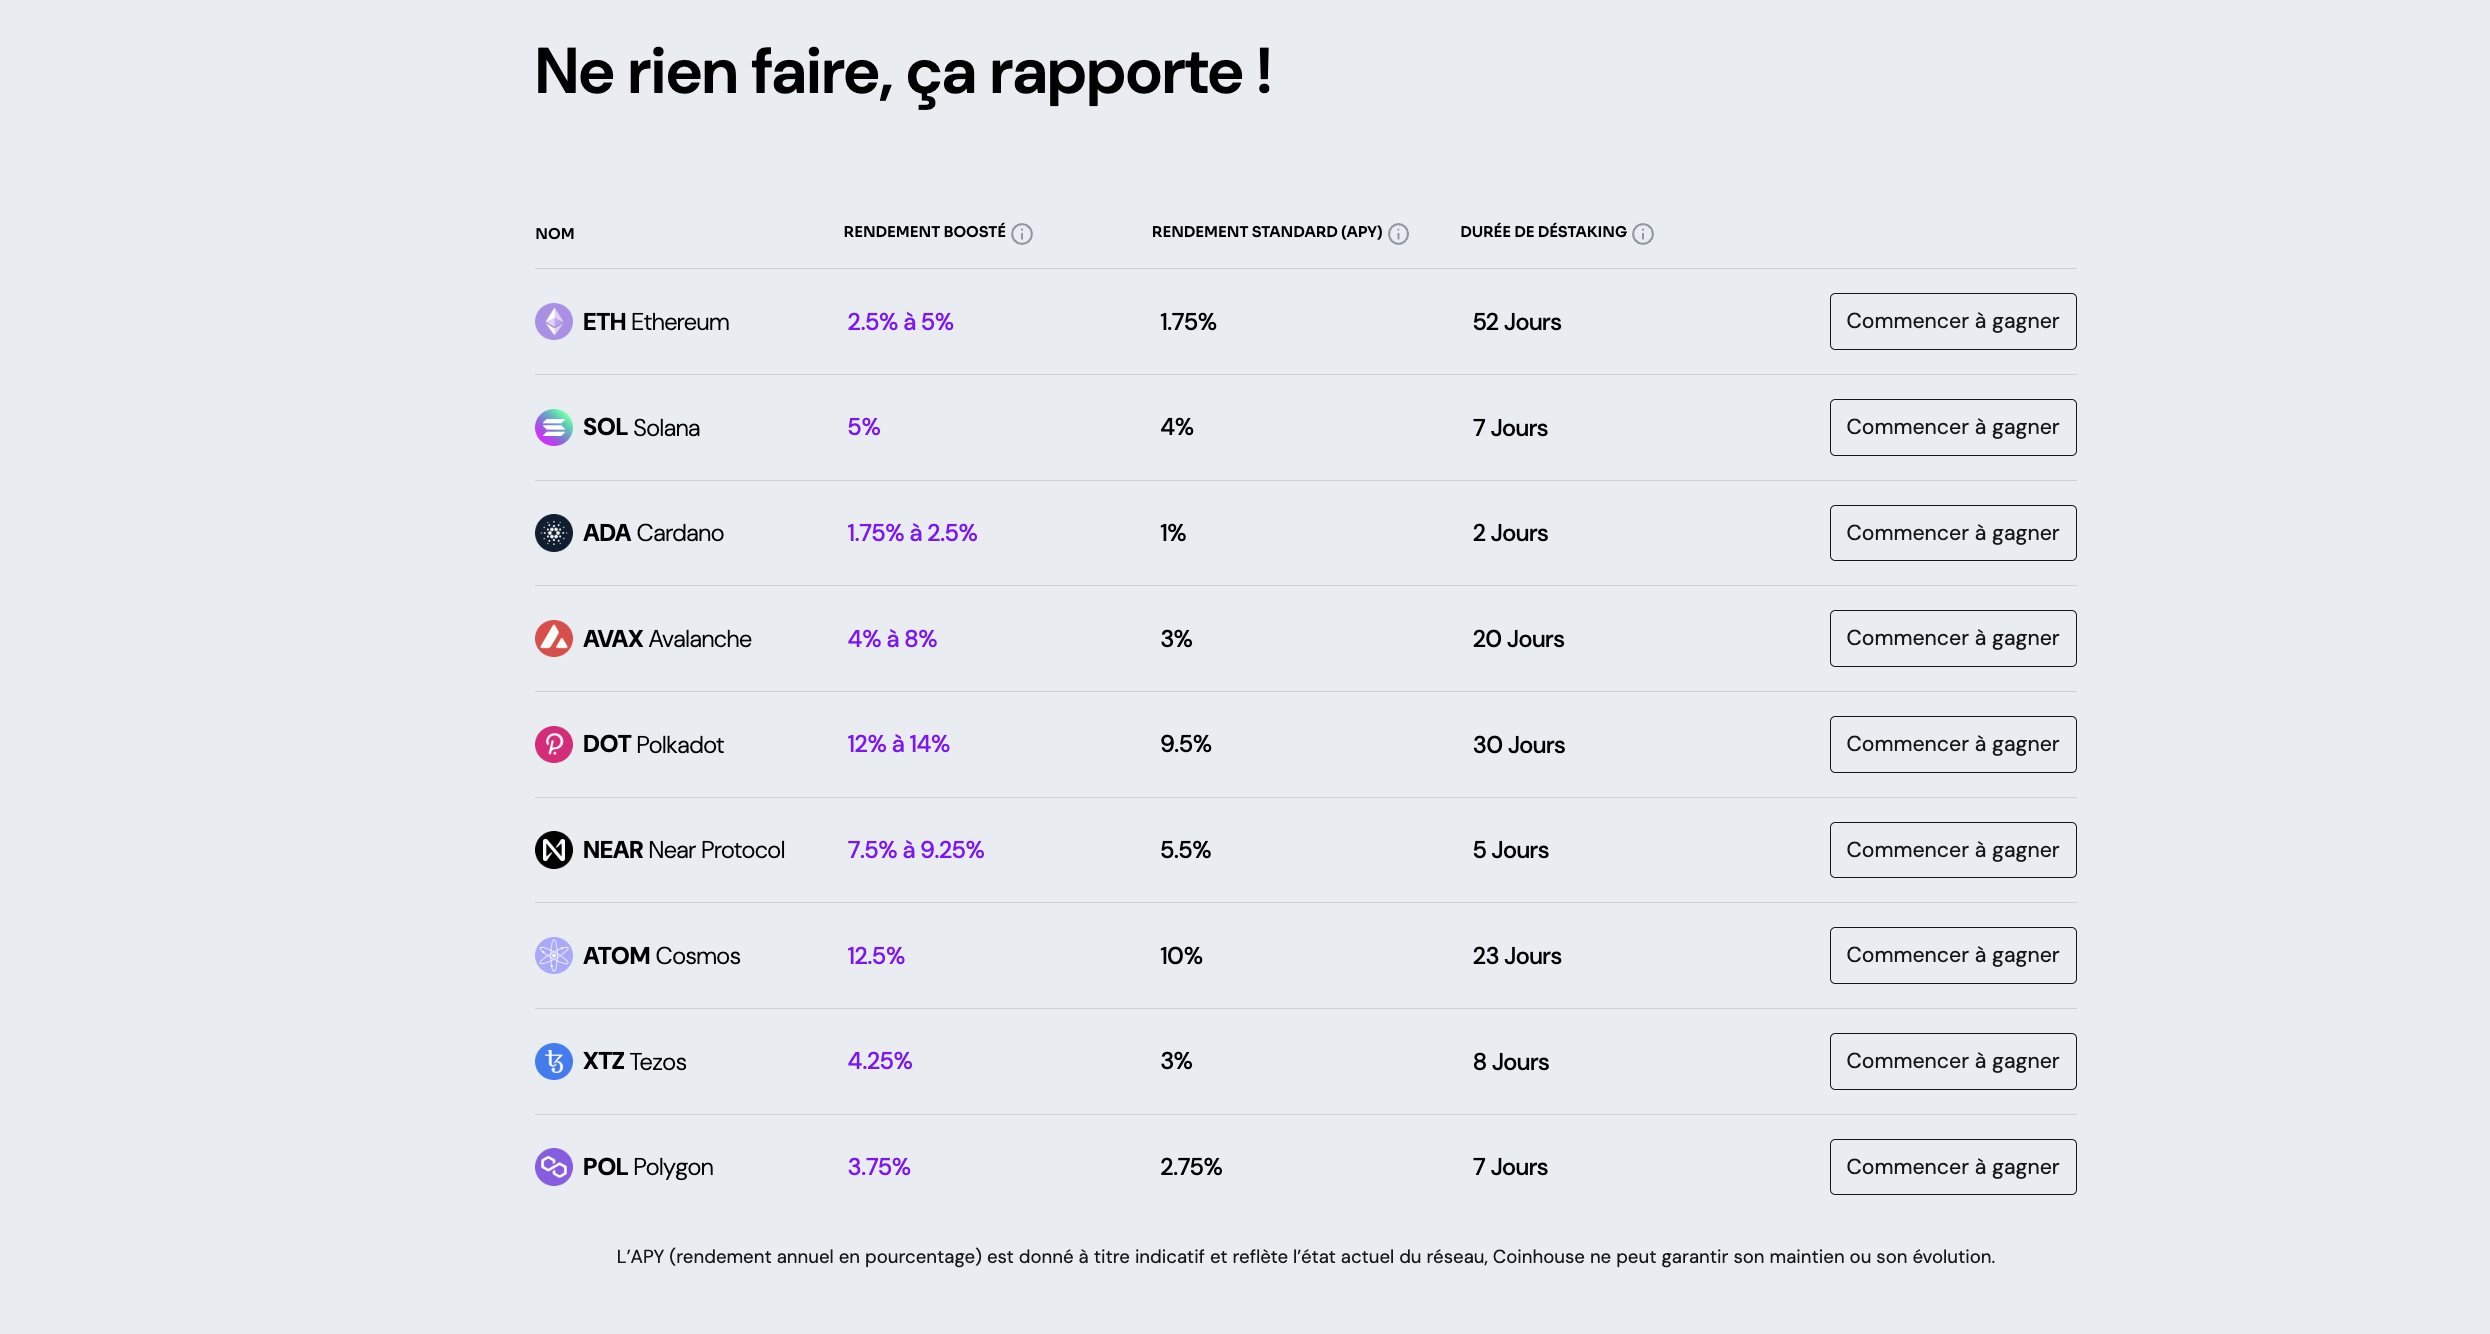Select the NEAR Protocol logo icon
2490x1334 pixels.
coord(553,849)
